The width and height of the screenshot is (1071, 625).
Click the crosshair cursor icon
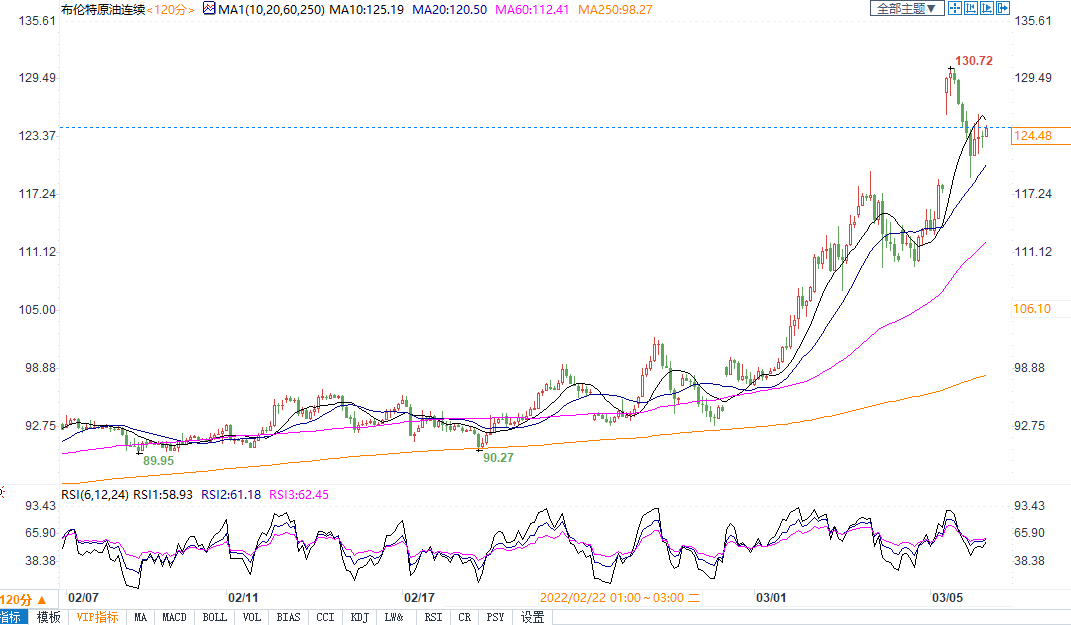[x=954, y=8]
